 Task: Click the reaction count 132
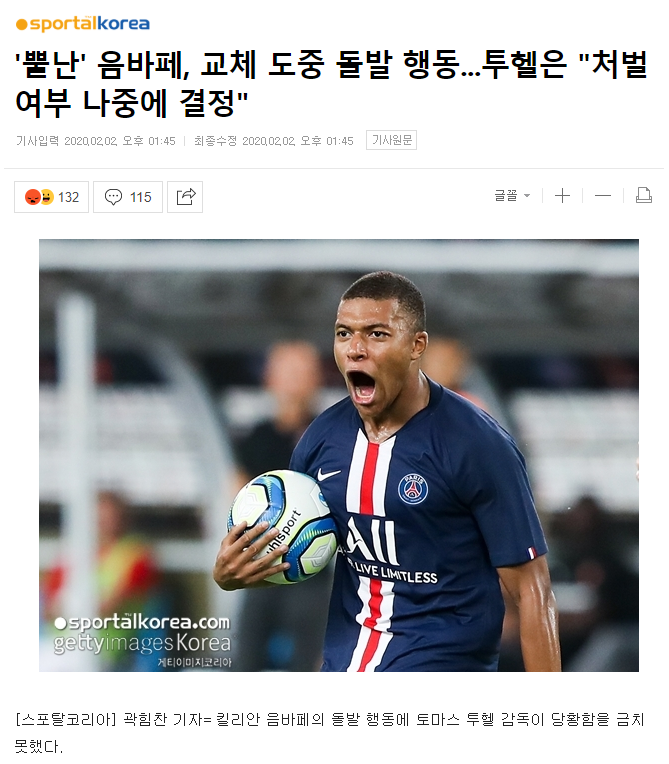(x=68, y=197)
